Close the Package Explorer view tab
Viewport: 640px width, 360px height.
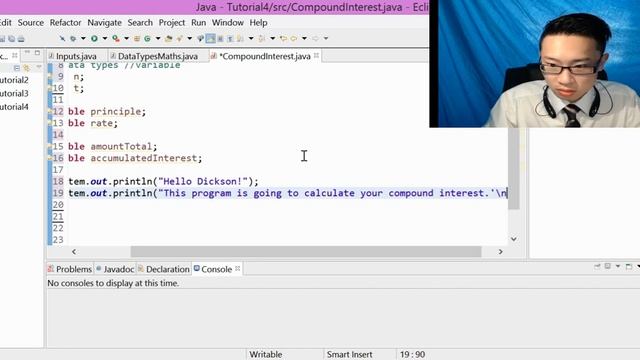point(15,55)
